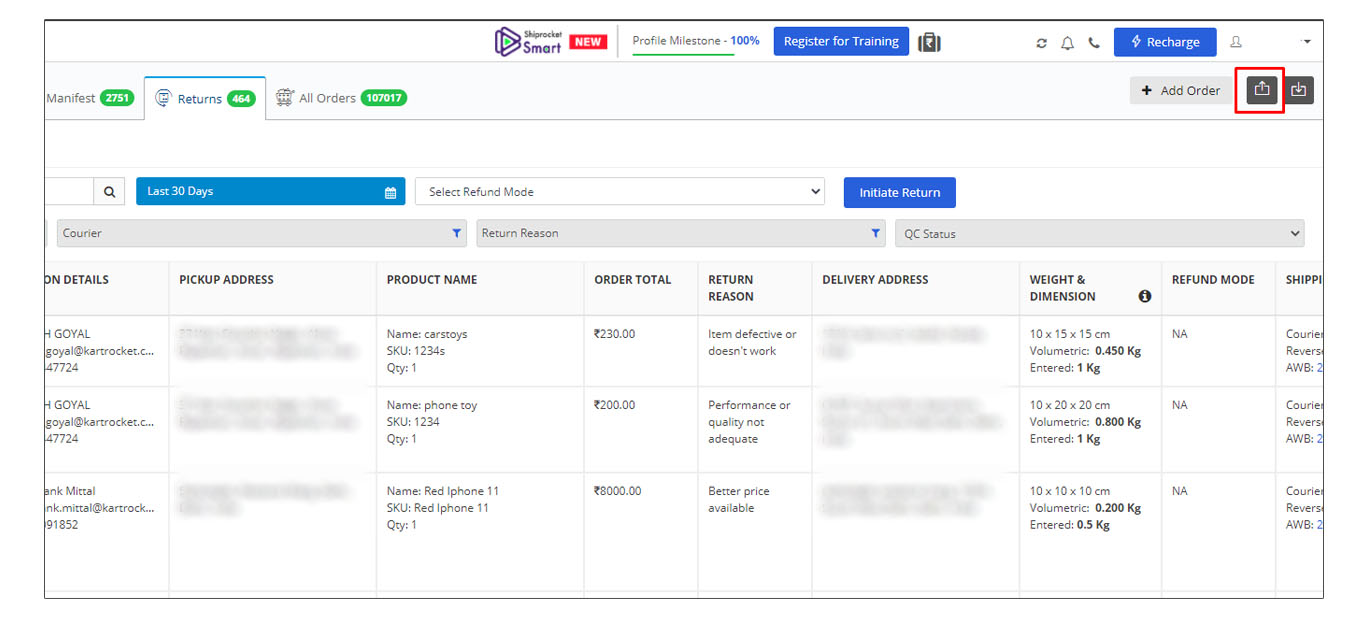Expand the Select Refund Mode dropdown
1368x618 pixels.
point(620,192)
